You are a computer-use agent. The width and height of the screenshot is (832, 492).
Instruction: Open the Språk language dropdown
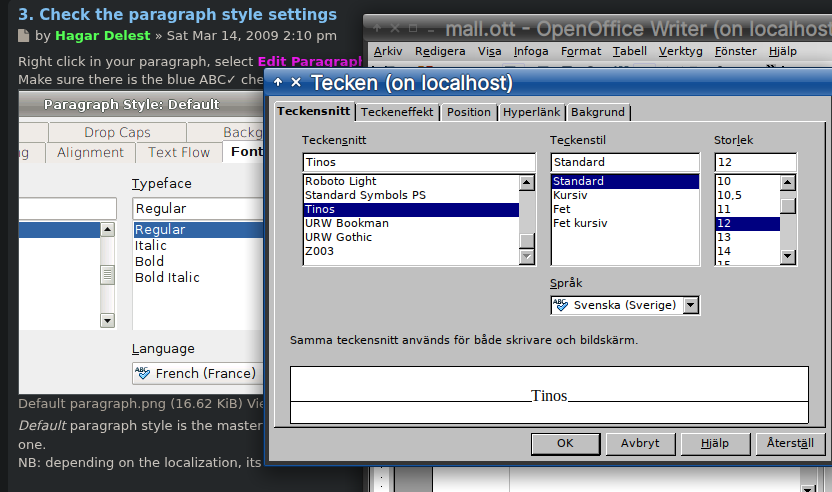(x=691, y=305)
